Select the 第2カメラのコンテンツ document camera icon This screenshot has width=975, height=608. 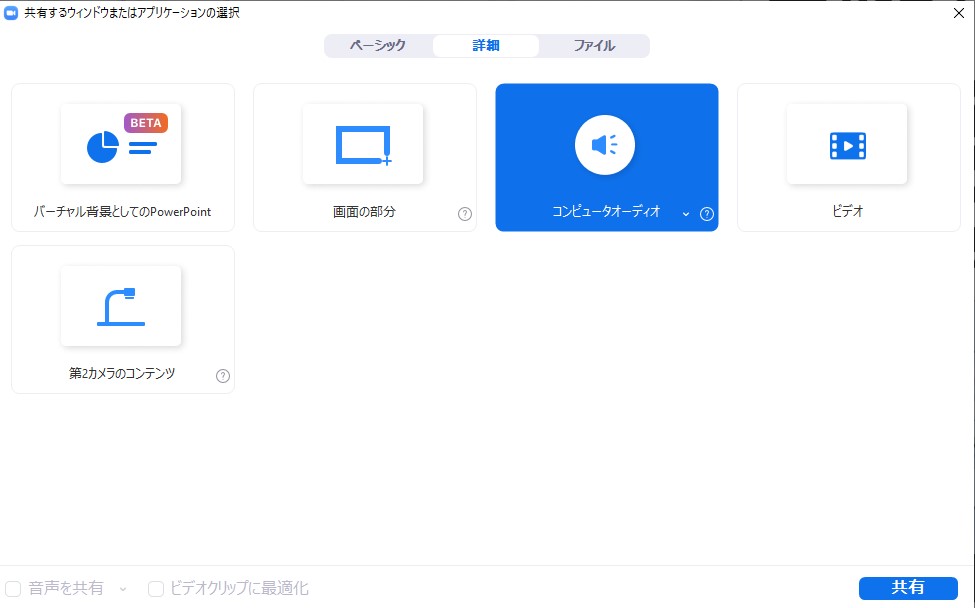(121, 306)
